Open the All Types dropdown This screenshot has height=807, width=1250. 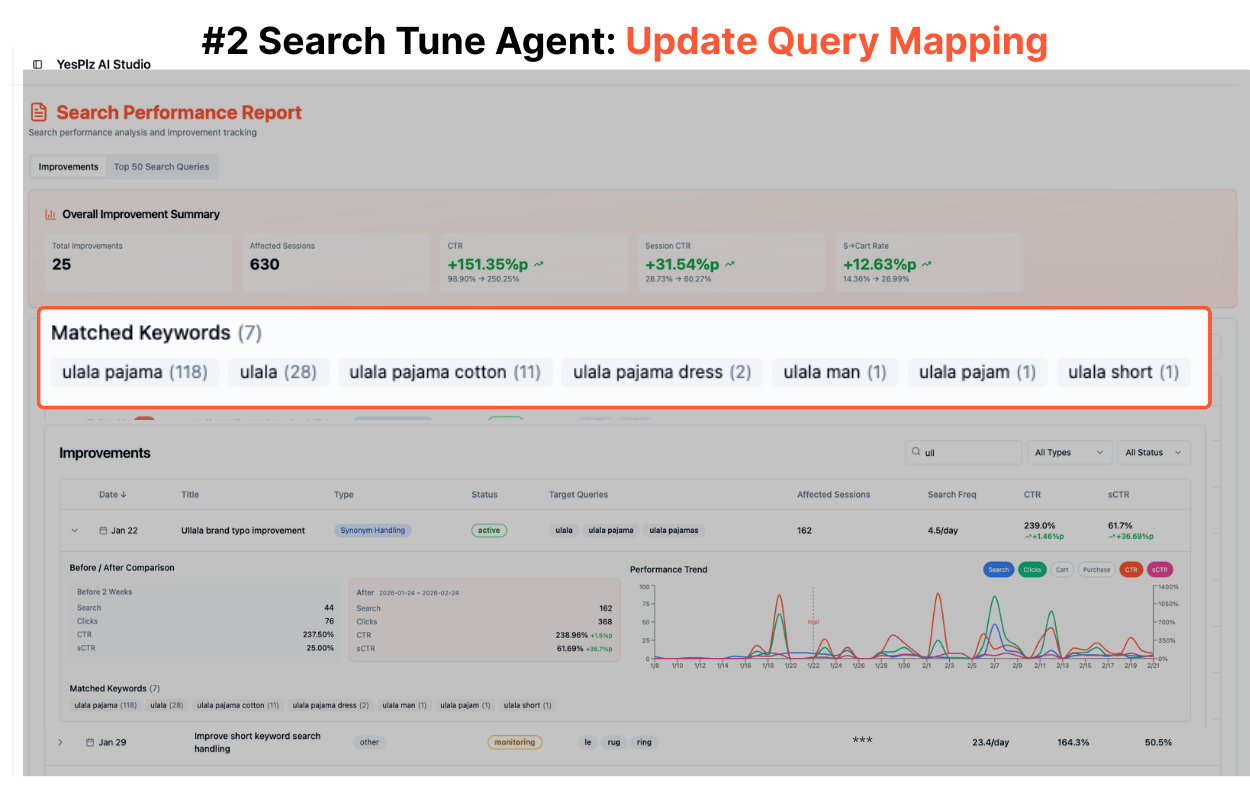point(1070,453)
